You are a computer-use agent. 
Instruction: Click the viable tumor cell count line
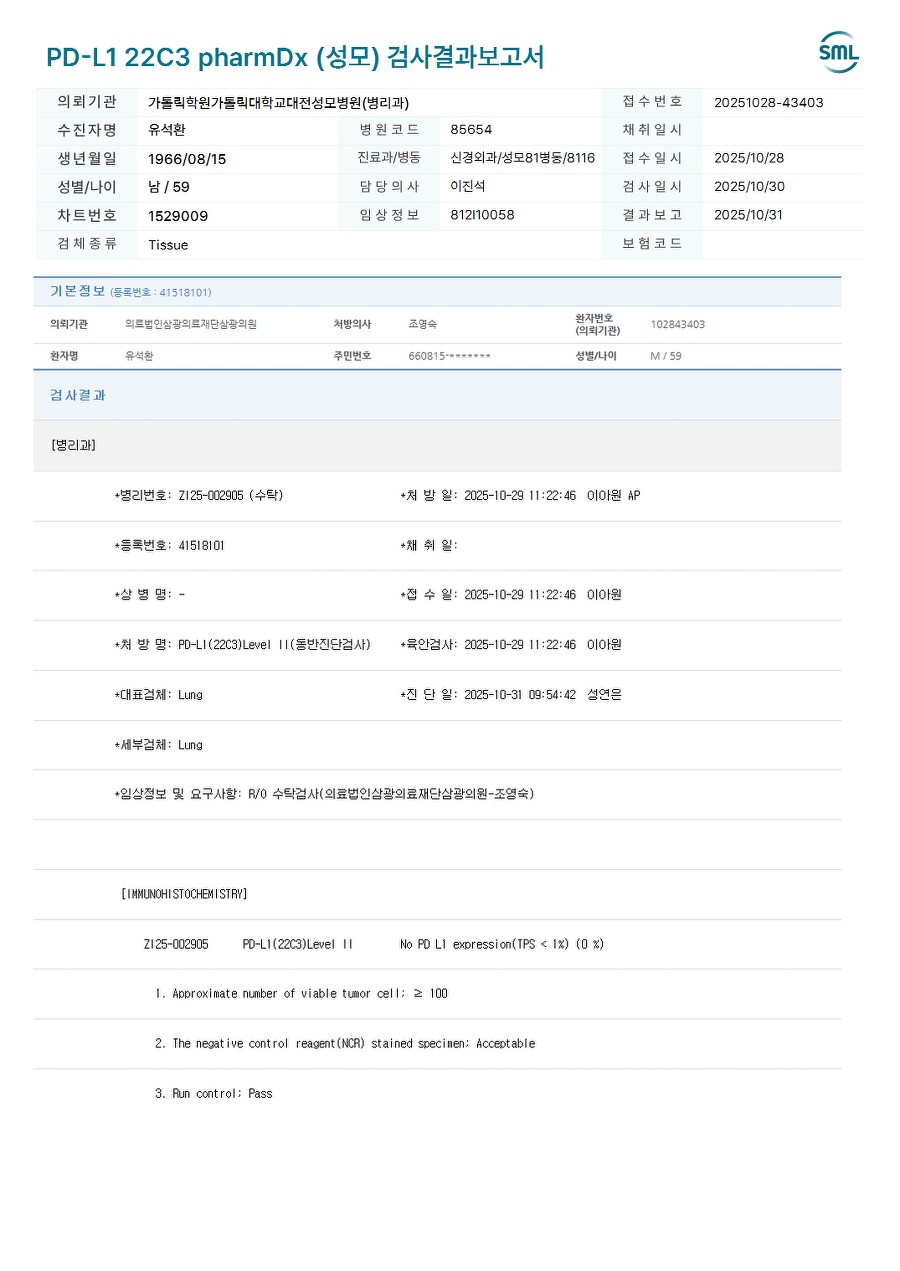click(301, 994)
